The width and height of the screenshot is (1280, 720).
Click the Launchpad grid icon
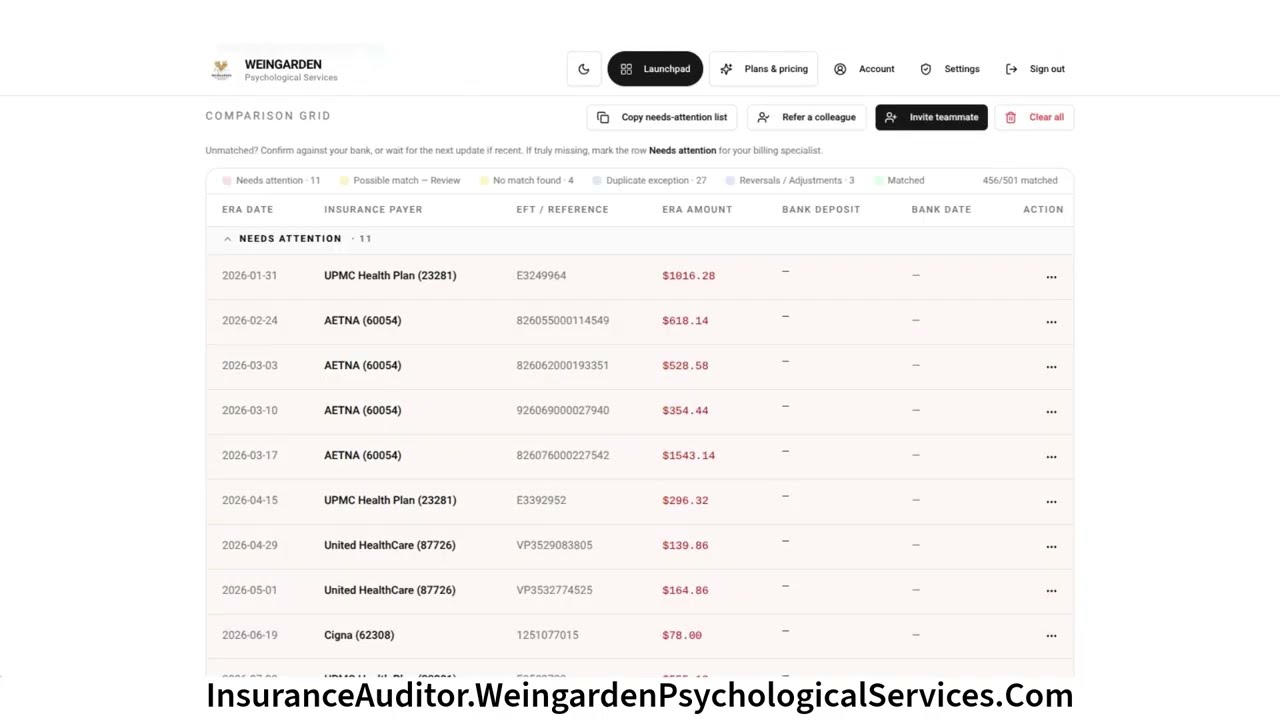tap(626, 69)
